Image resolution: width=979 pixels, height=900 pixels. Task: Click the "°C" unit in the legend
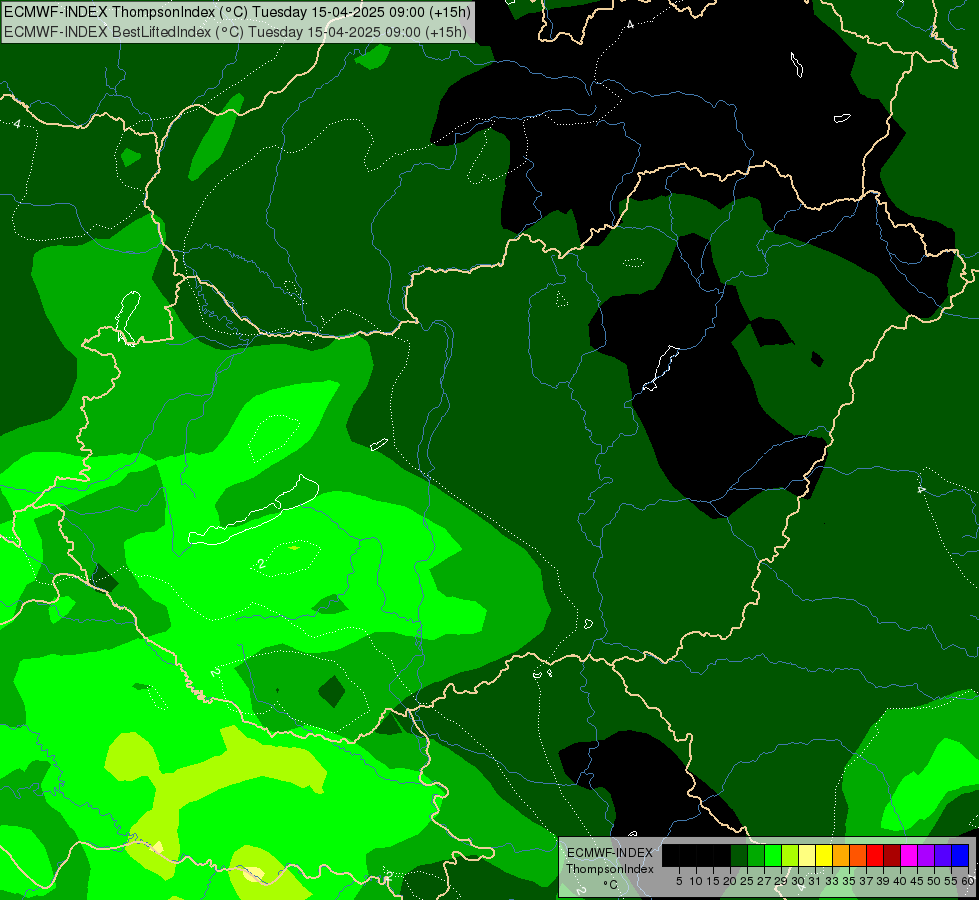pyautogui.click(x=611, y=884)
